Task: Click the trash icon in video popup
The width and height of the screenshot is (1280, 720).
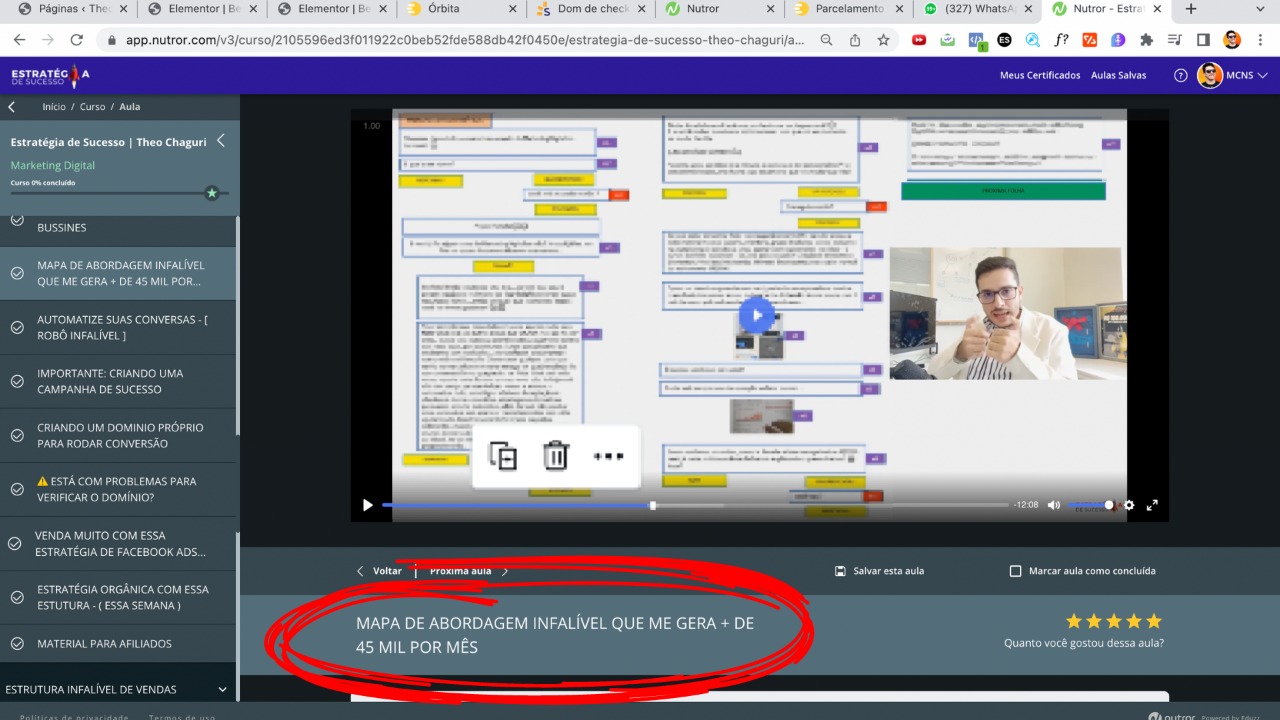Action: [x=555, y=456]
